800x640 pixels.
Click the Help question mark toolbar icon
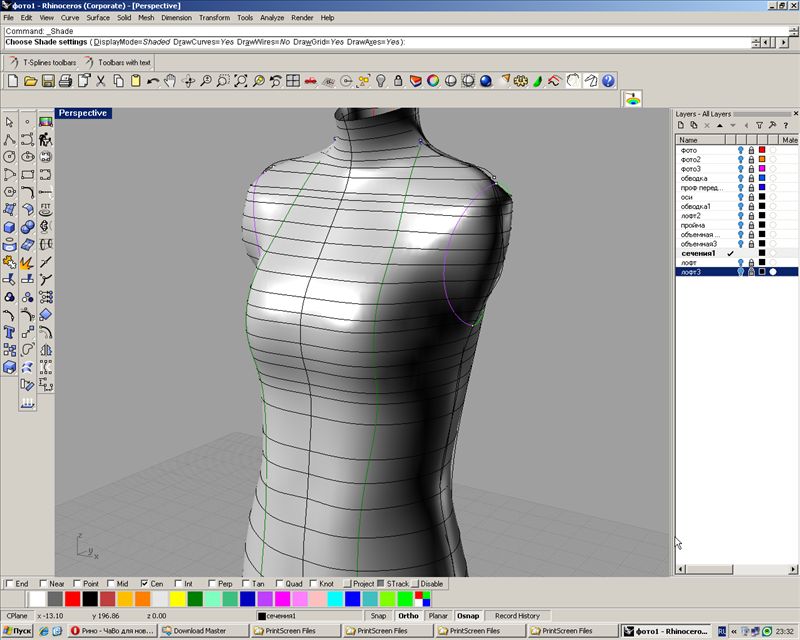607,80
